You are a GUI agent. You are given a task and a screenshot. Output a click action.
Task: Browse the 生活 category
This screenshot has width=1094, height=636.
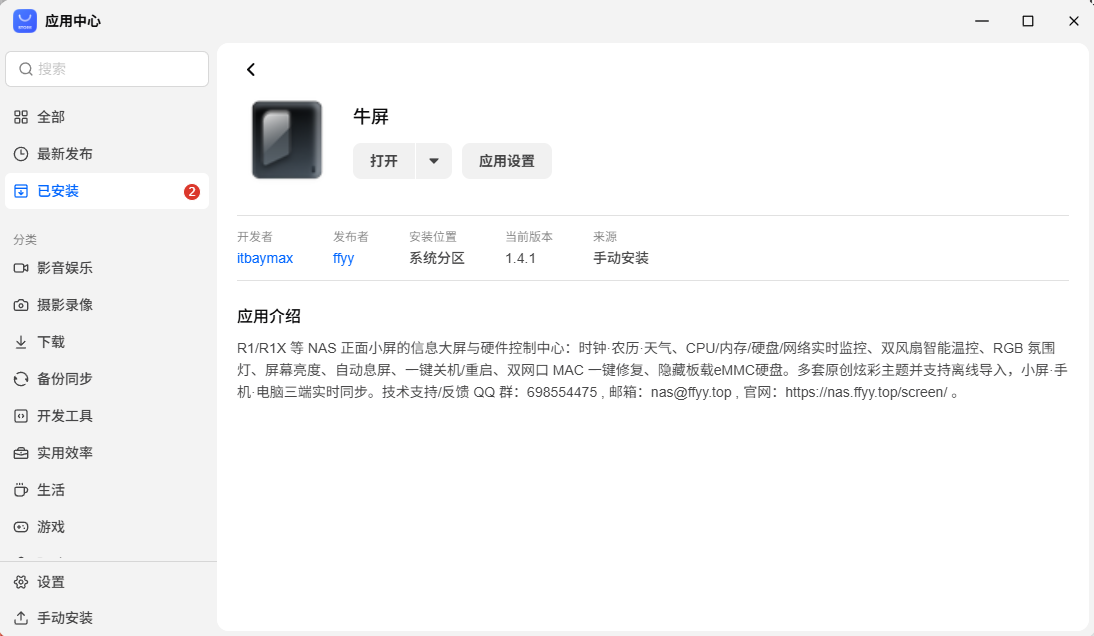point(107,490)
